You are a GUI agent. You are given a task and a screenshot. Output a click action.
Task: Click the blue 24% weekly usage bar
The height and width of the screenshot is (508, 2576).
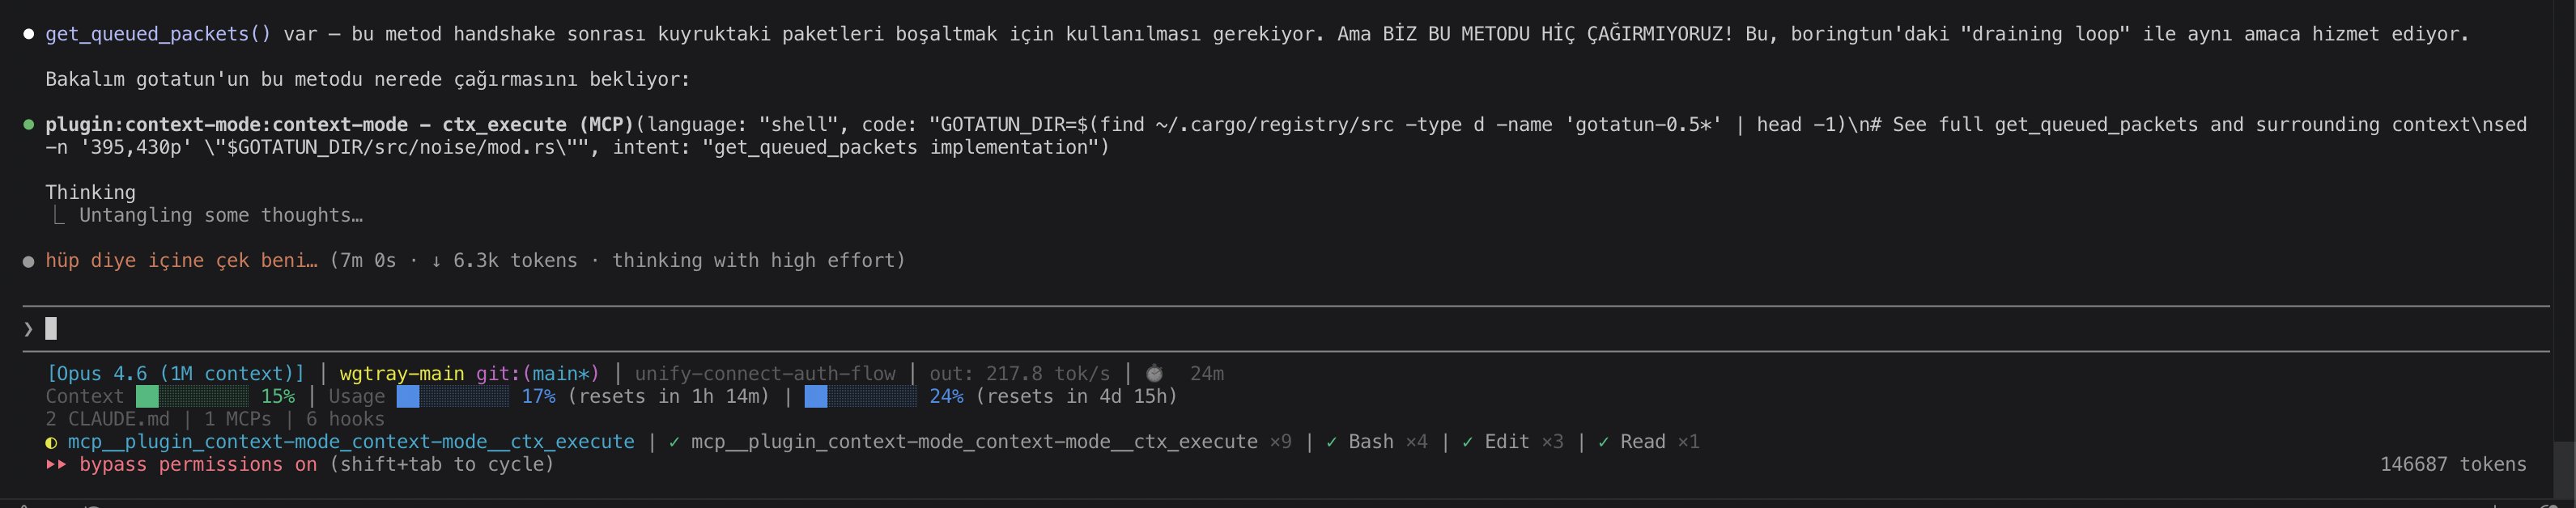coord(860,396)
